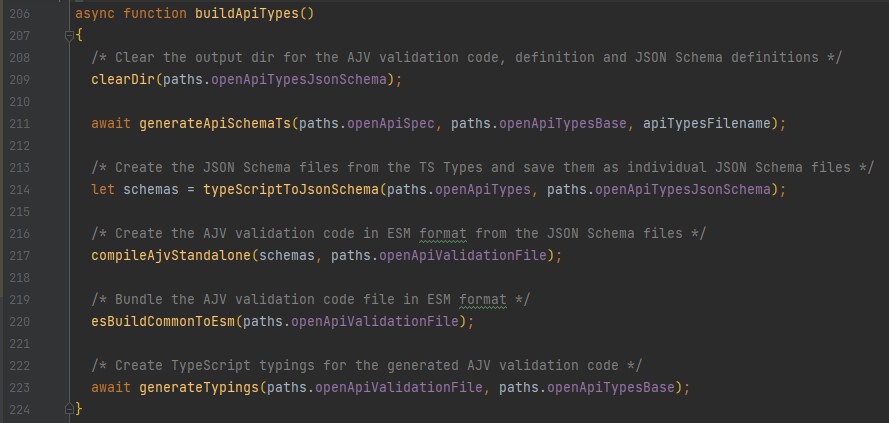Click openApiTypesBase argument on line 211

562,124
